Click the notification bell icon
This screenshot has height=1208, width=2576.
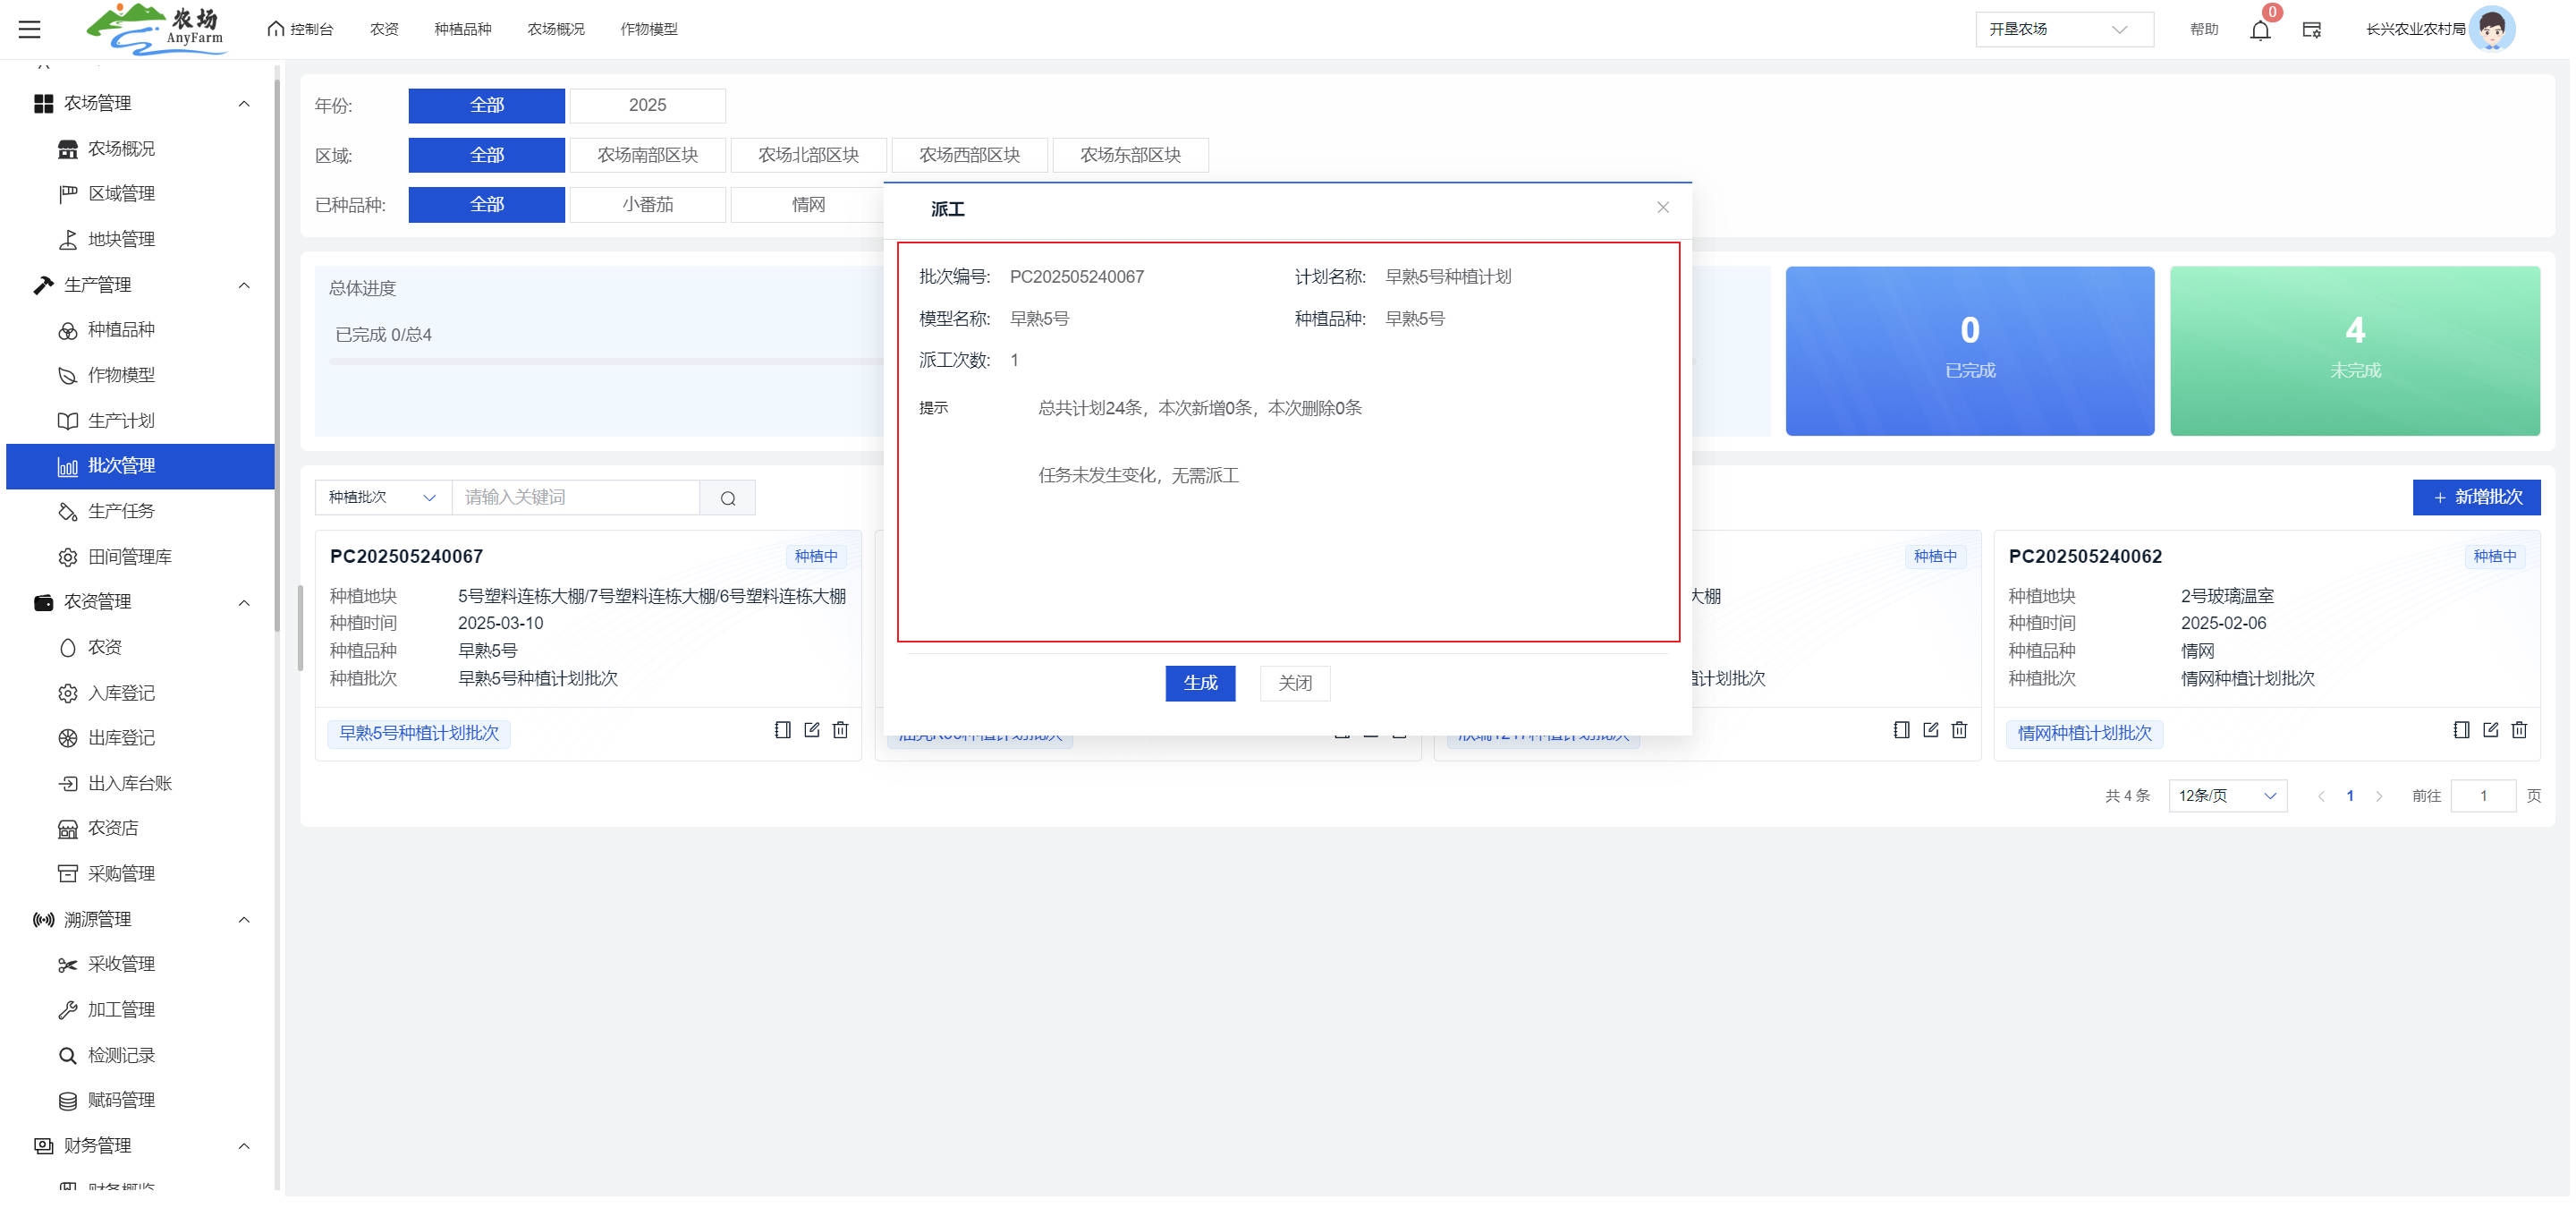pos(2259,30)
